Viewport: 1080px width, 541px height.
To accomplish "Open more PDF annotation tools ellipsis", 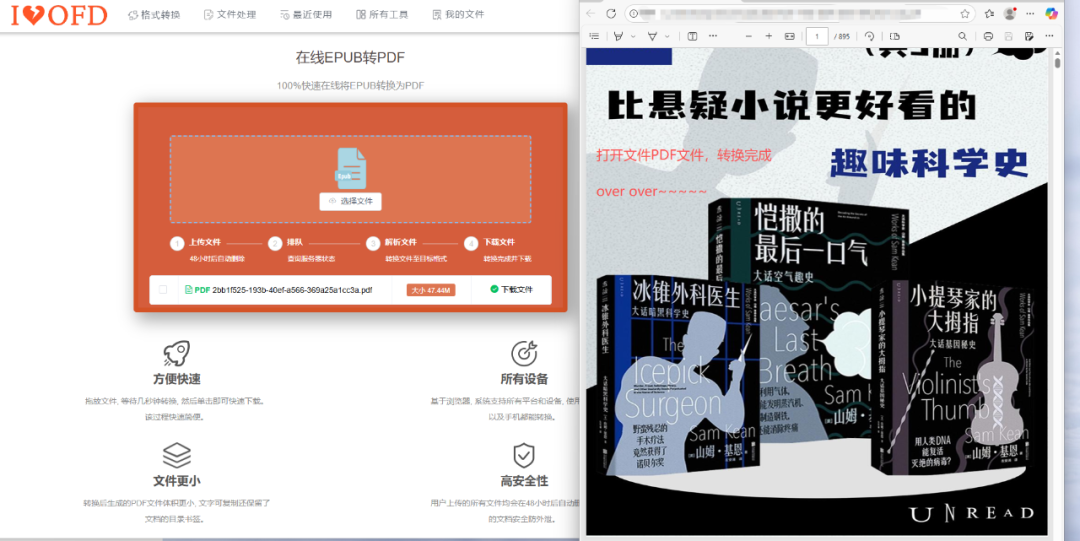I will pyautogui.click(x=713, y=36).
